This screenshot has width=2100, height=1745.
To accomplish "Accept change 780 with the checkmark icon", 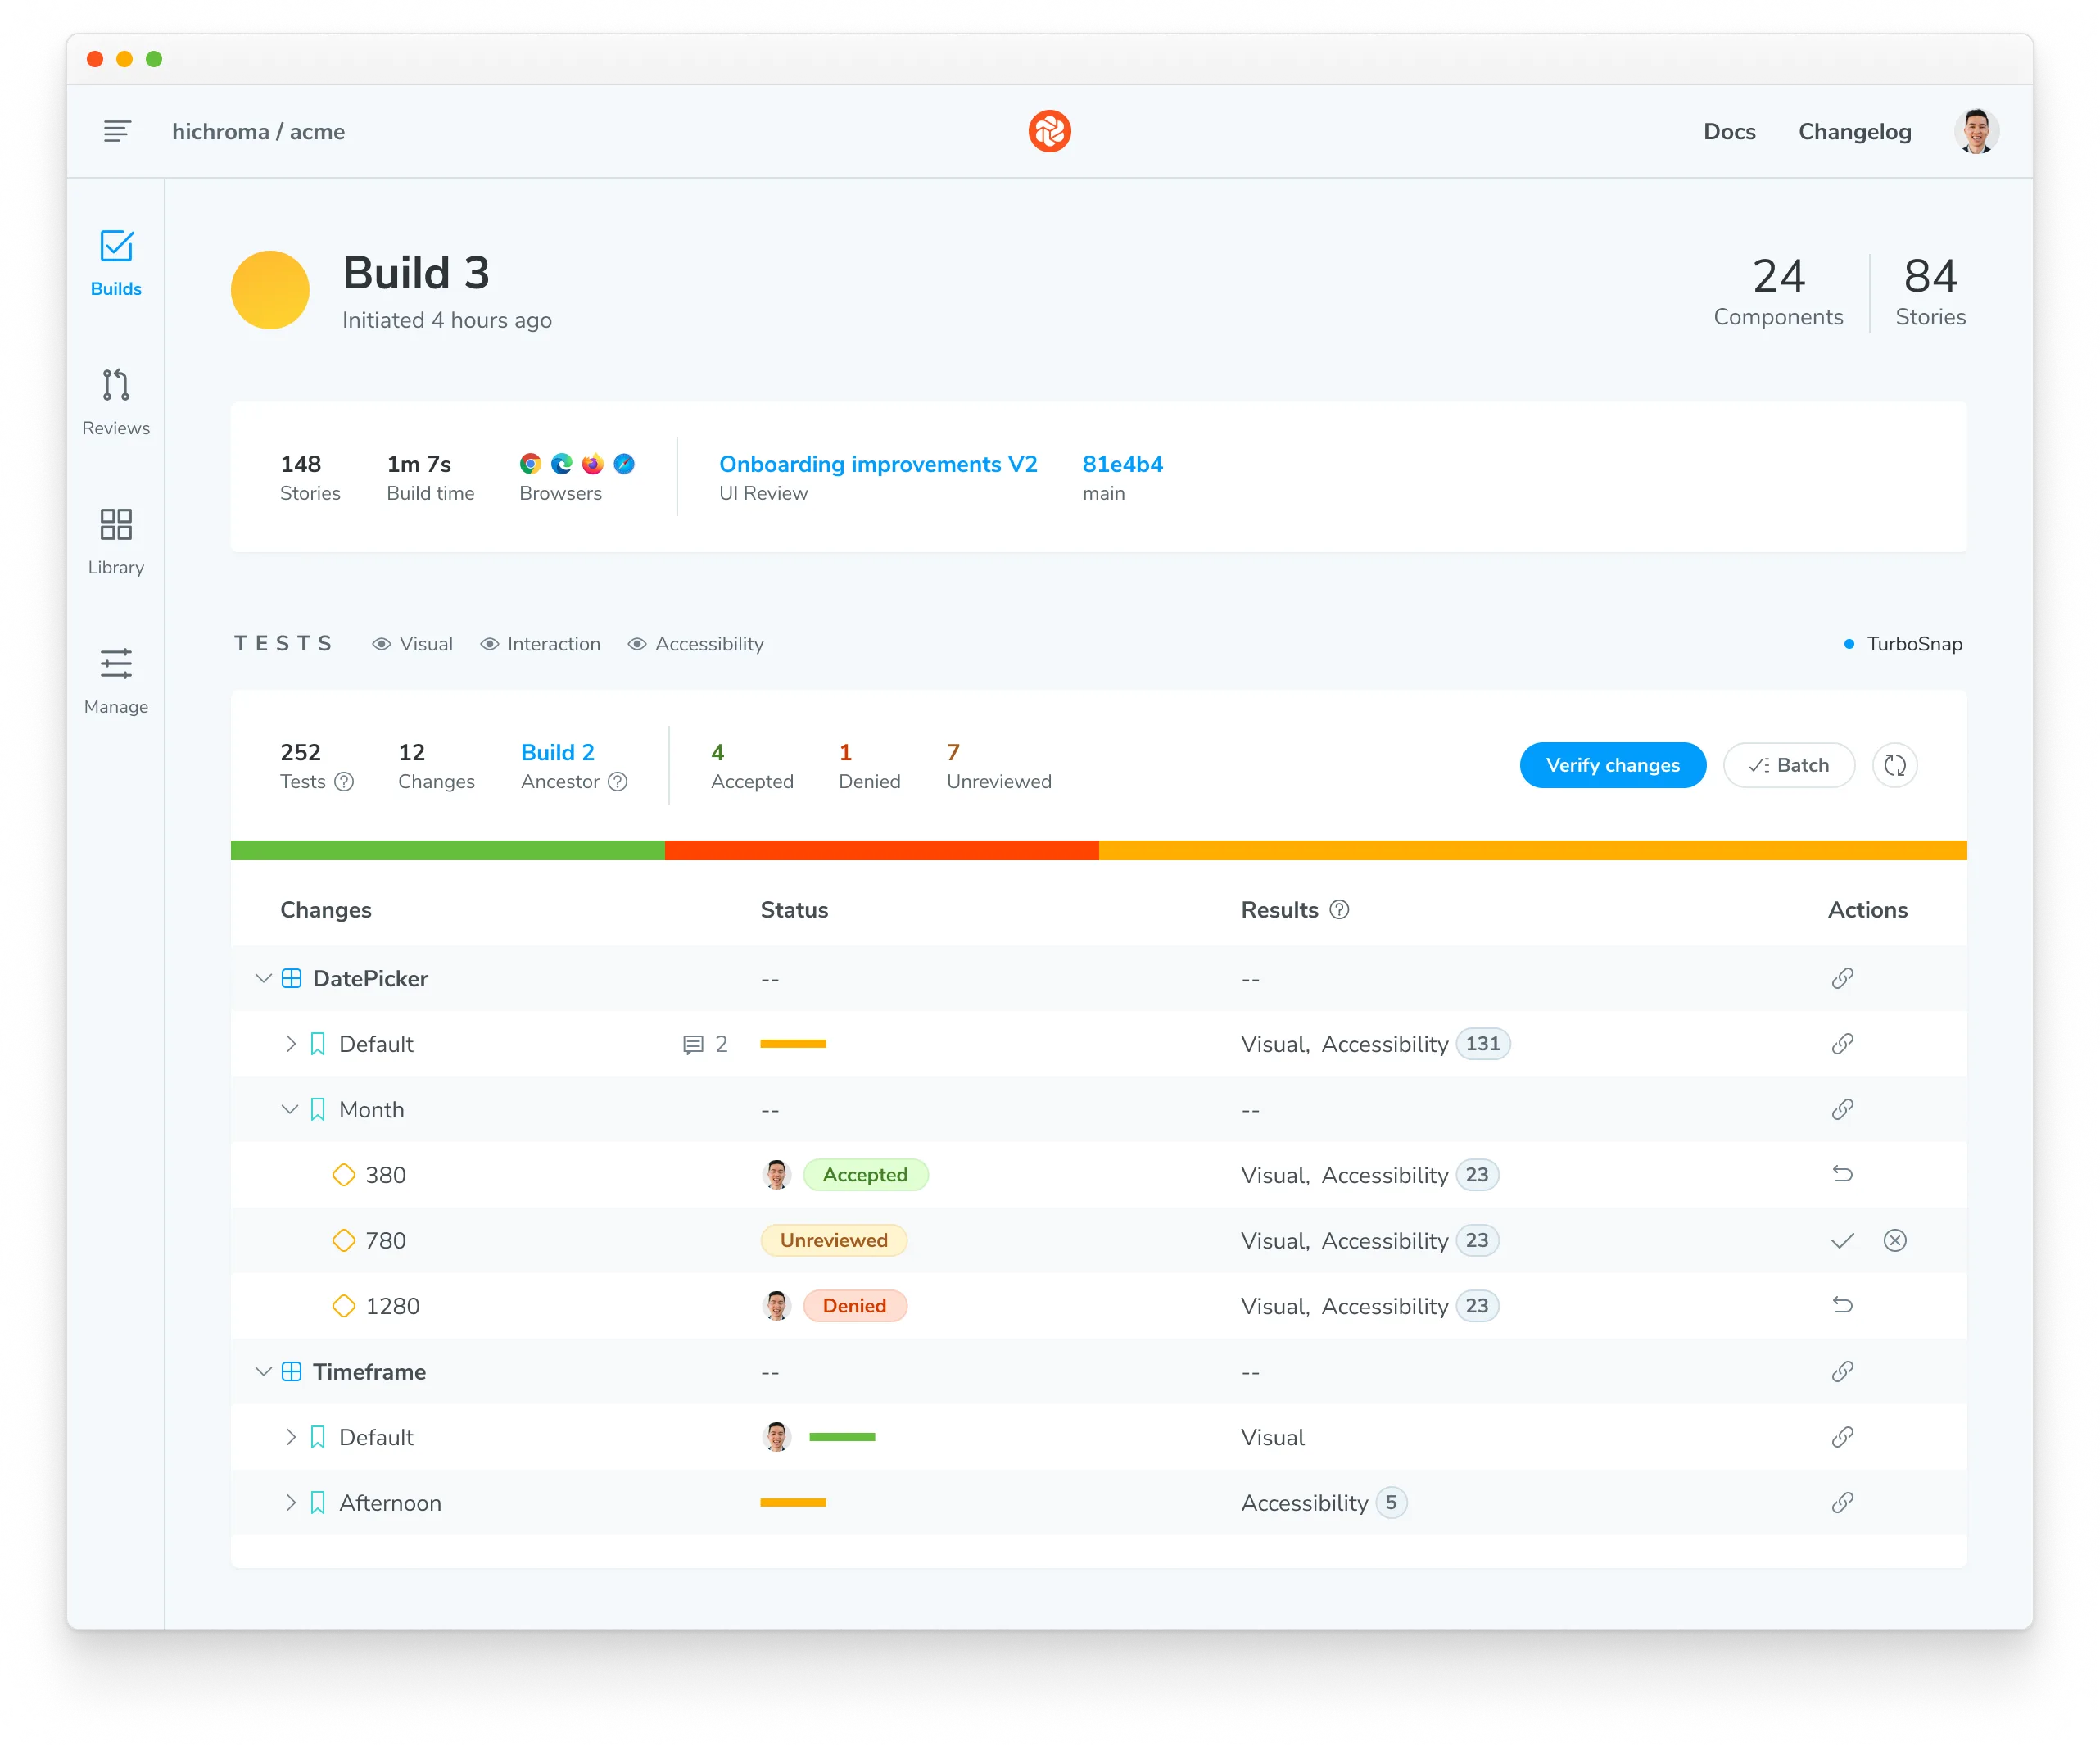I will click(x=1842, y=1240).
